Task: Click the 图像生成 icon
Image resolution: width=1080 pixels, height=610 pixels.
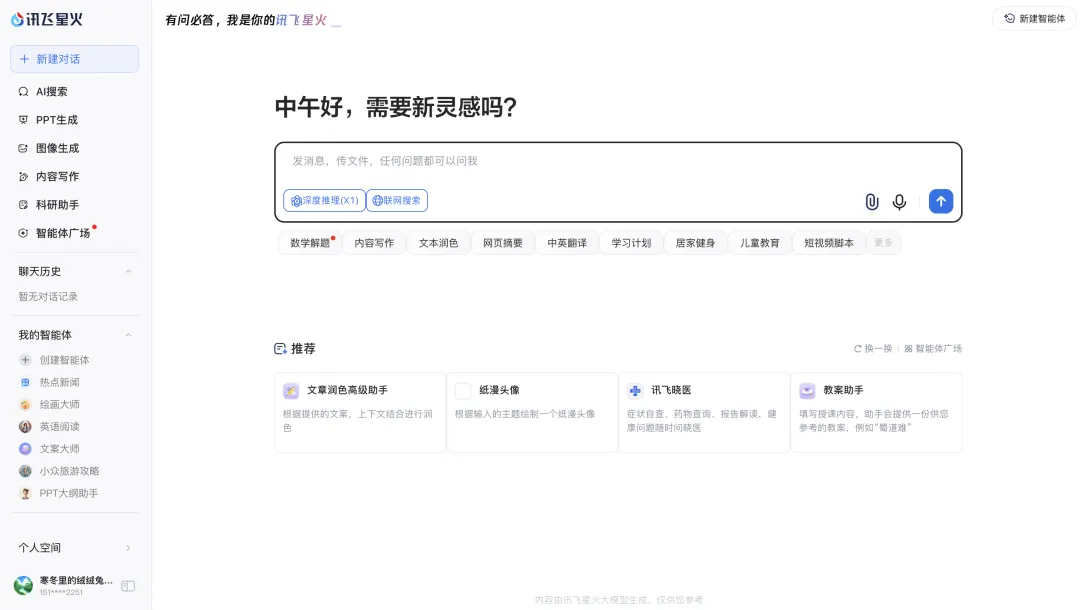Action: [23, 148]
